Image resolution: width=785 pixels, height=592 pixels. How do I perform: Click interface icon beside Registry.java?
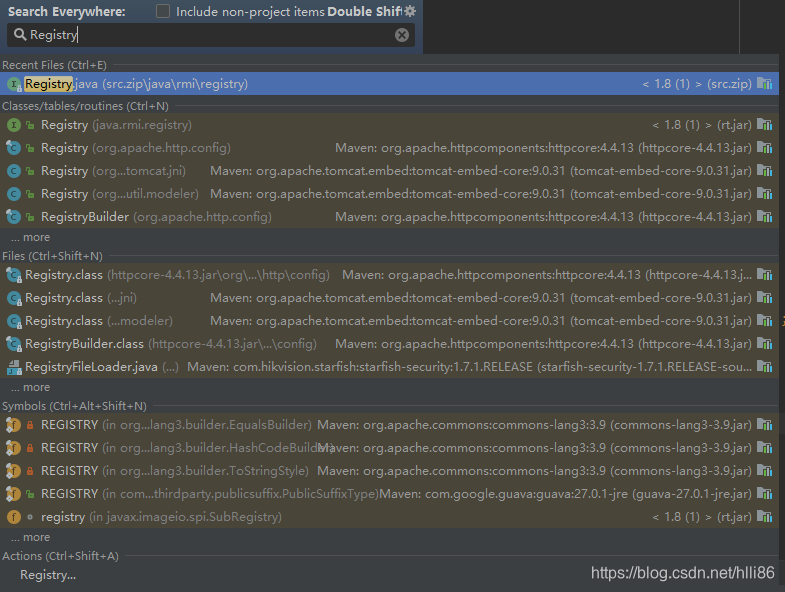(14, 84)
